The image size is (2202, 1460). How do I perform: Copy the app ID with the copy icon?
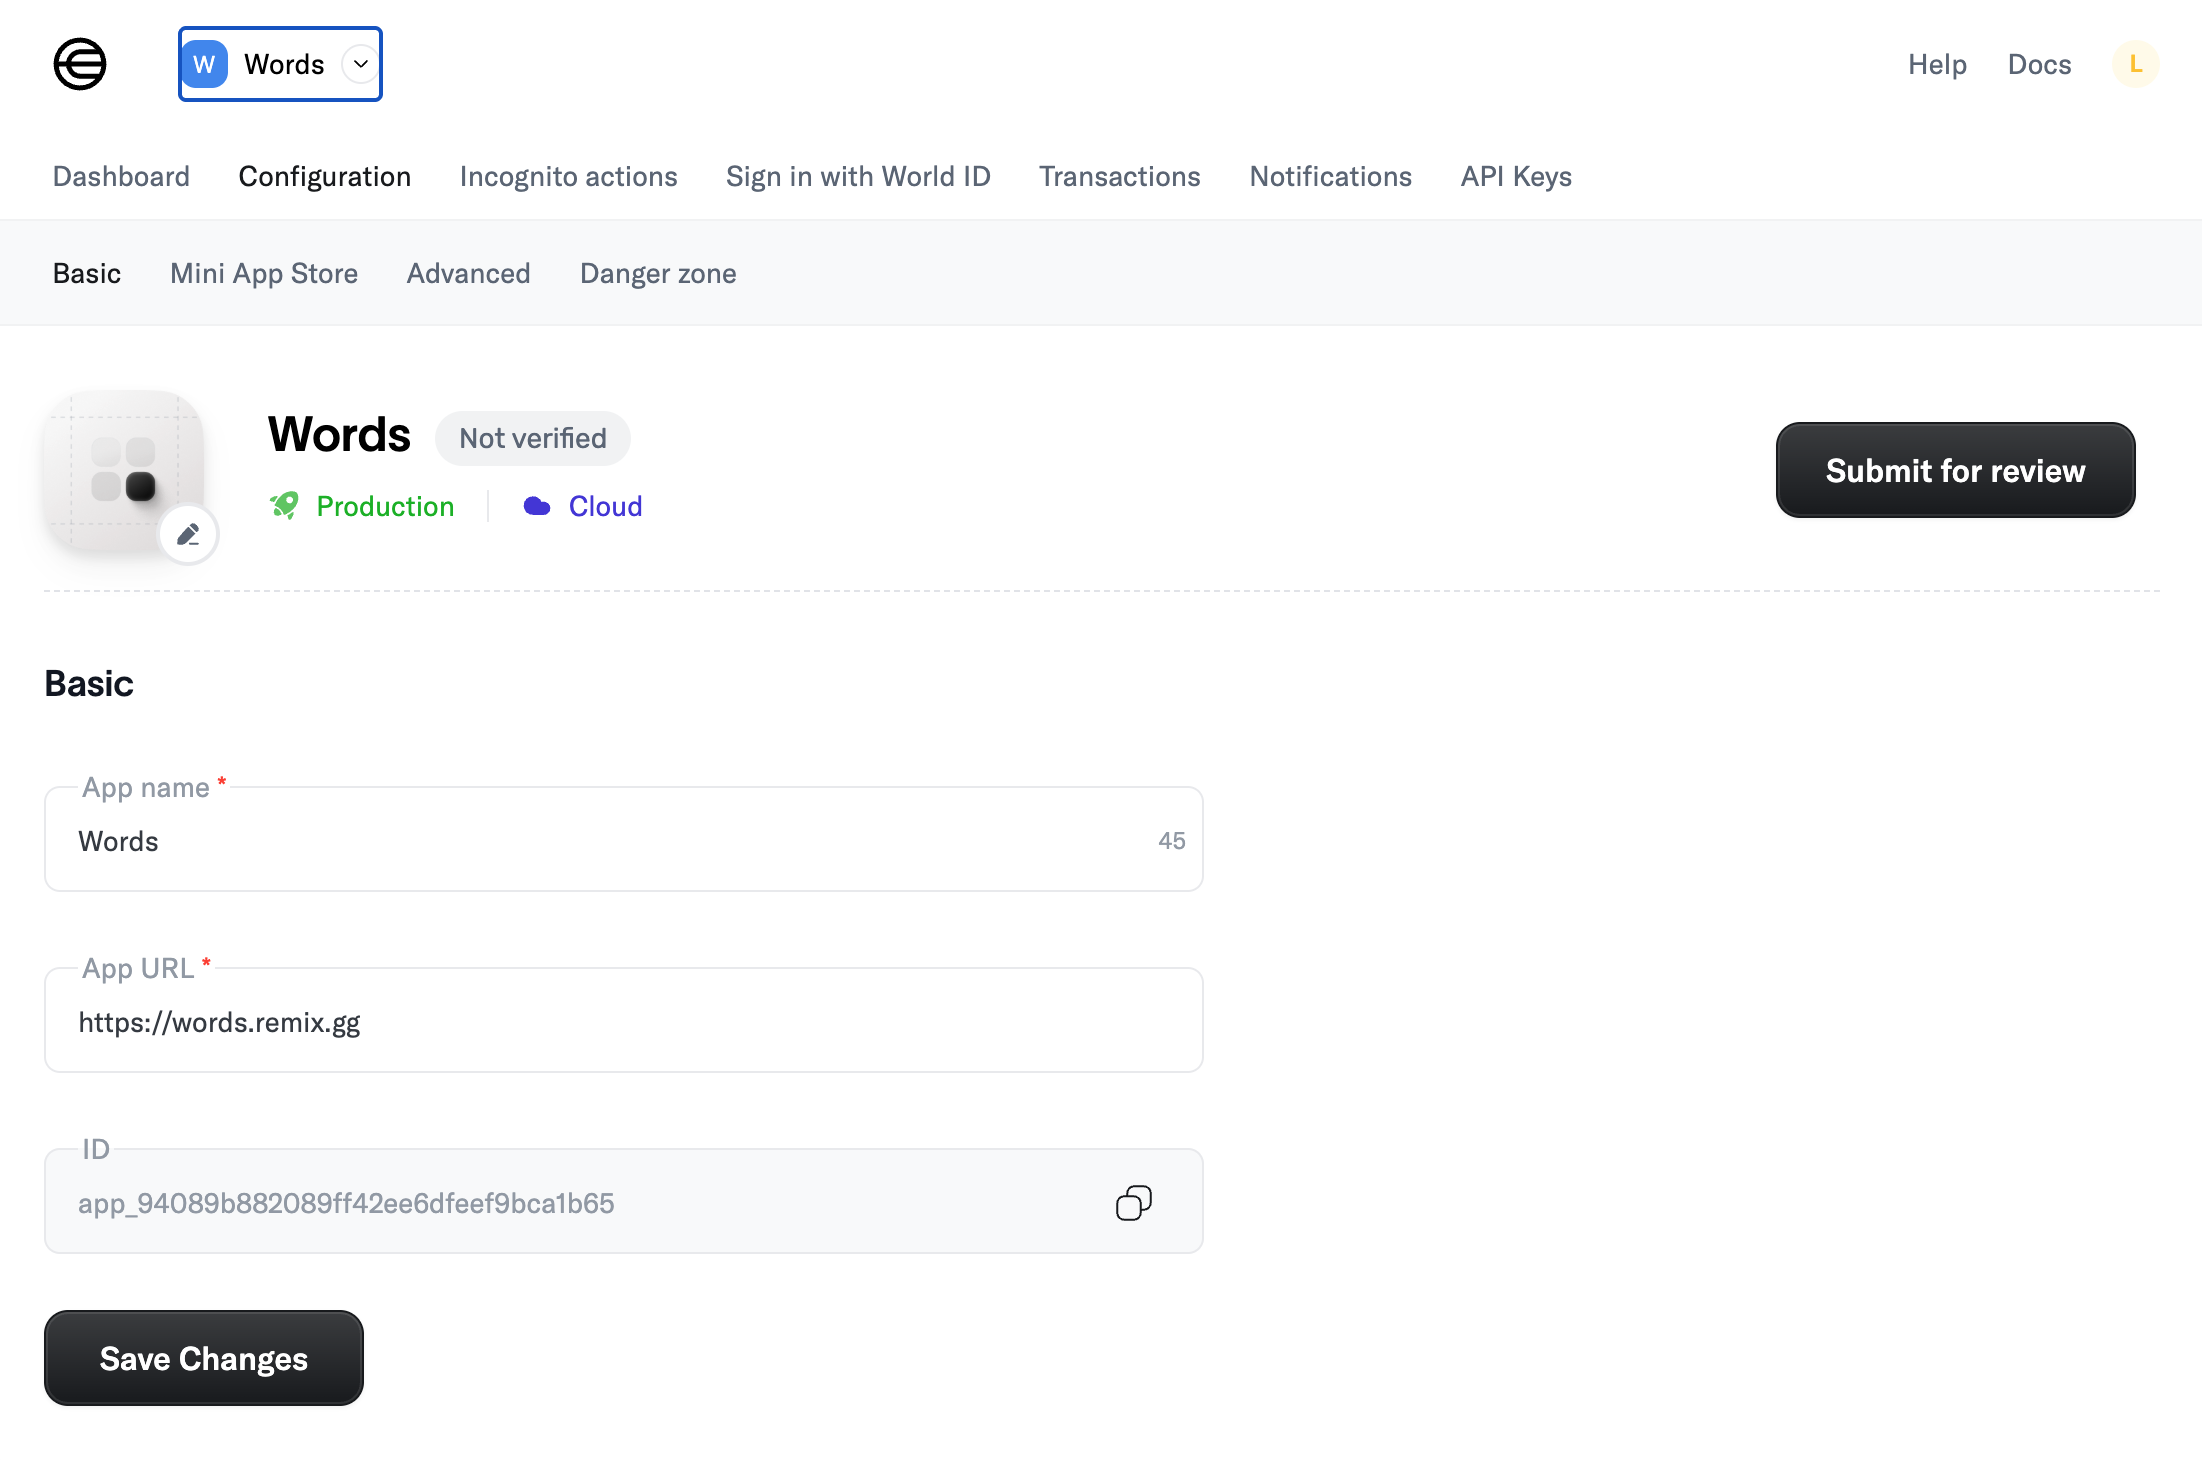click(x=1134, y=1202)
